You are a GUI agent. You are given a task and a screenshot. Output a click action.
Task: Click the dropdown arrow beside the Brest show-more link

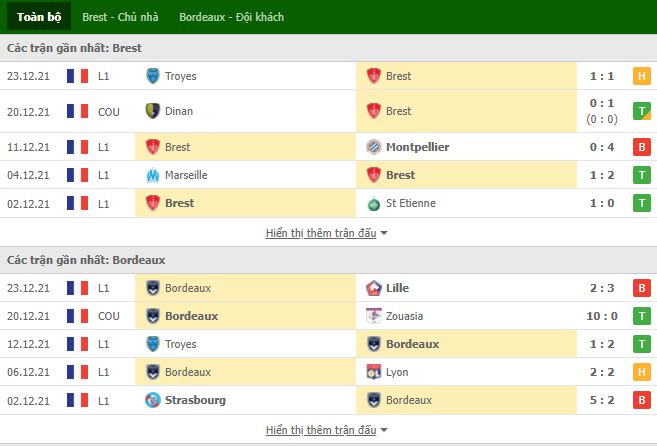384,233
